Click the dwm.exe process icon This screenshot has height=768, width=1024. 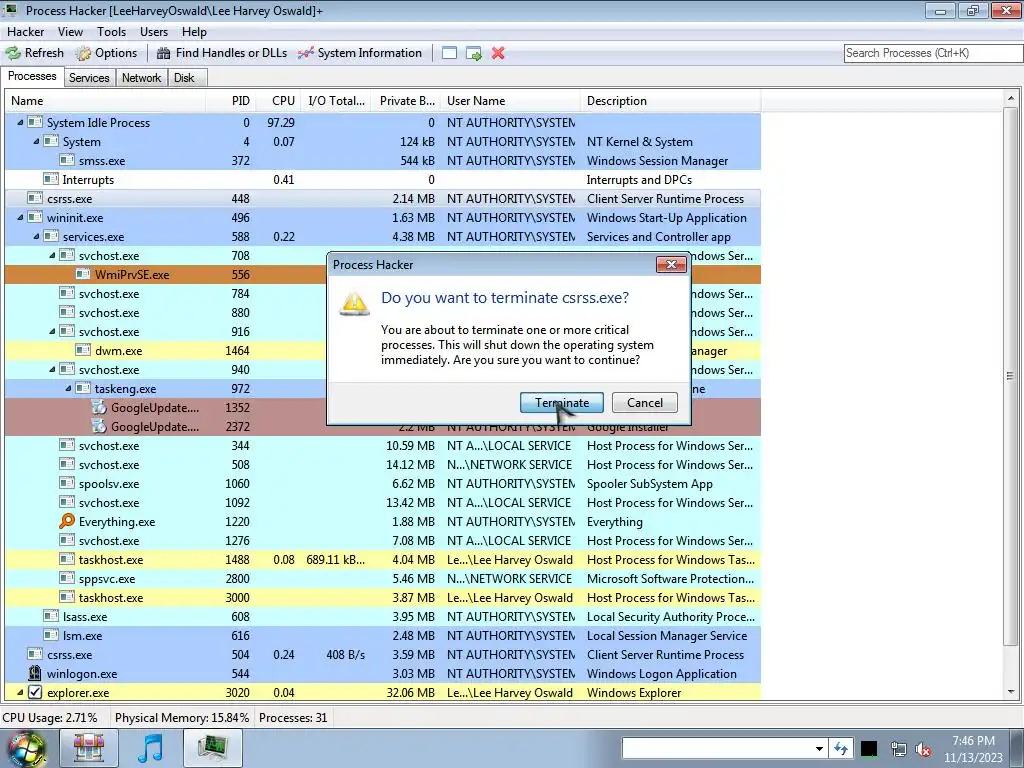pyautogui.click(x=83, y=350)
